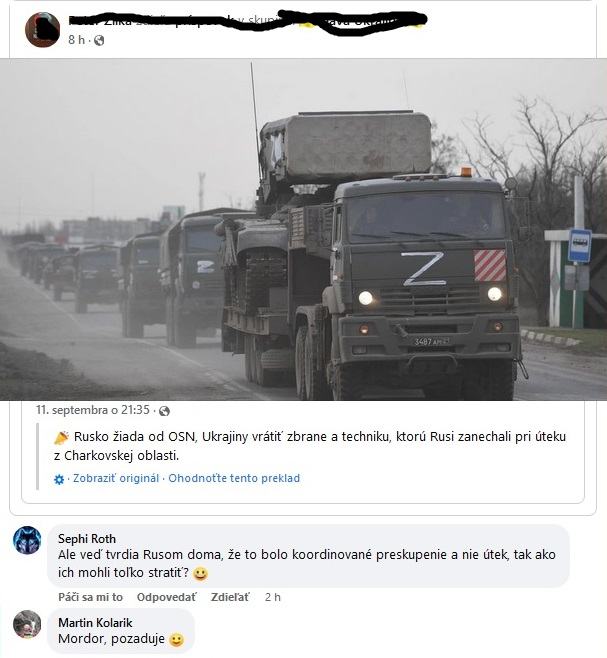This screenshot has height=658, width=607.
Task: Click smiley emoji in Sephi Roth's comment
Action: pyautogui.click(x=200, y=574)
